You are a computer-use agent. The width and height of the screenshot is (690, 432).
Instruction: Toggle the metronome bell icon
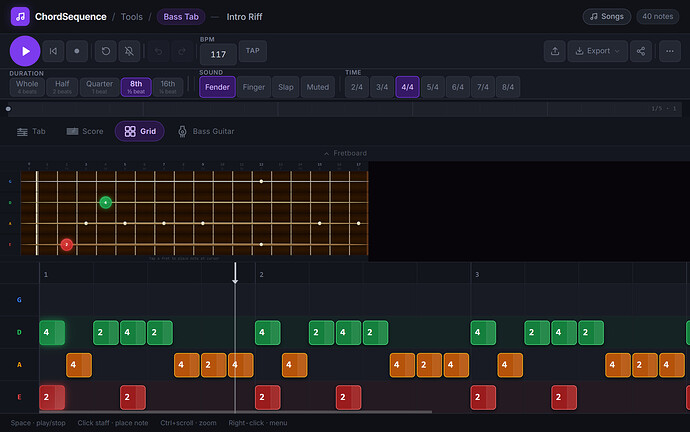pyautogui.click(x=129, y=51)
